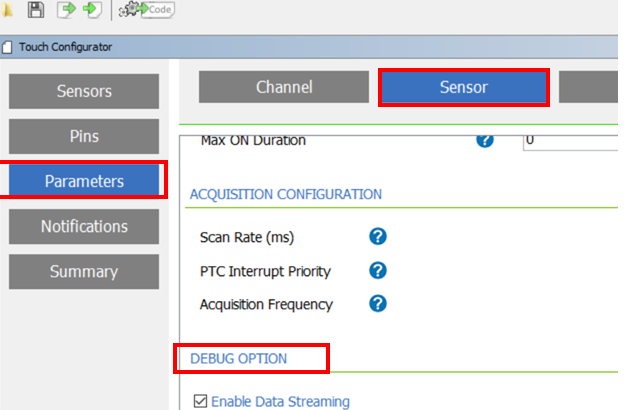Image resolution: width=624 pixels, height=410 pixels.
Task: Open help icon beside Scan Rate (ms)
Action: [x=378, y=237]
